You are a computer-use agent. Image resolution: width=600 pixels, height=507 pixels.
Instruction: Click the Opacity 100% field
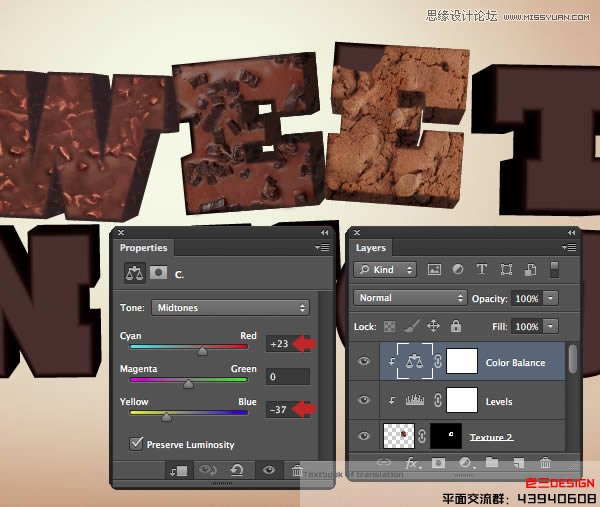(x=527, y=298)
